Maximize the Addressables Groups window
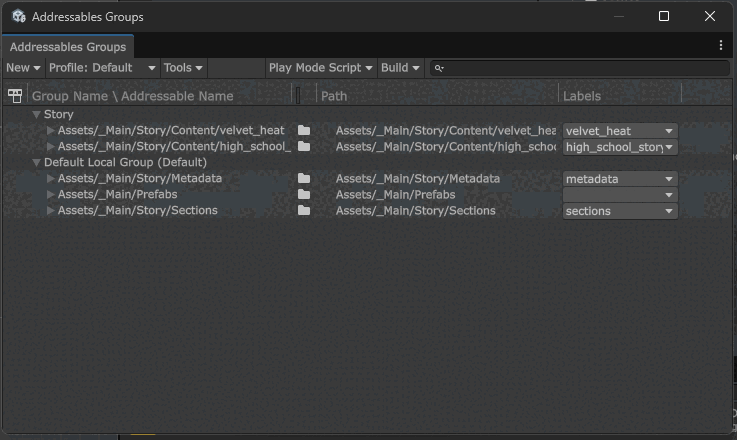 point(664,16)
